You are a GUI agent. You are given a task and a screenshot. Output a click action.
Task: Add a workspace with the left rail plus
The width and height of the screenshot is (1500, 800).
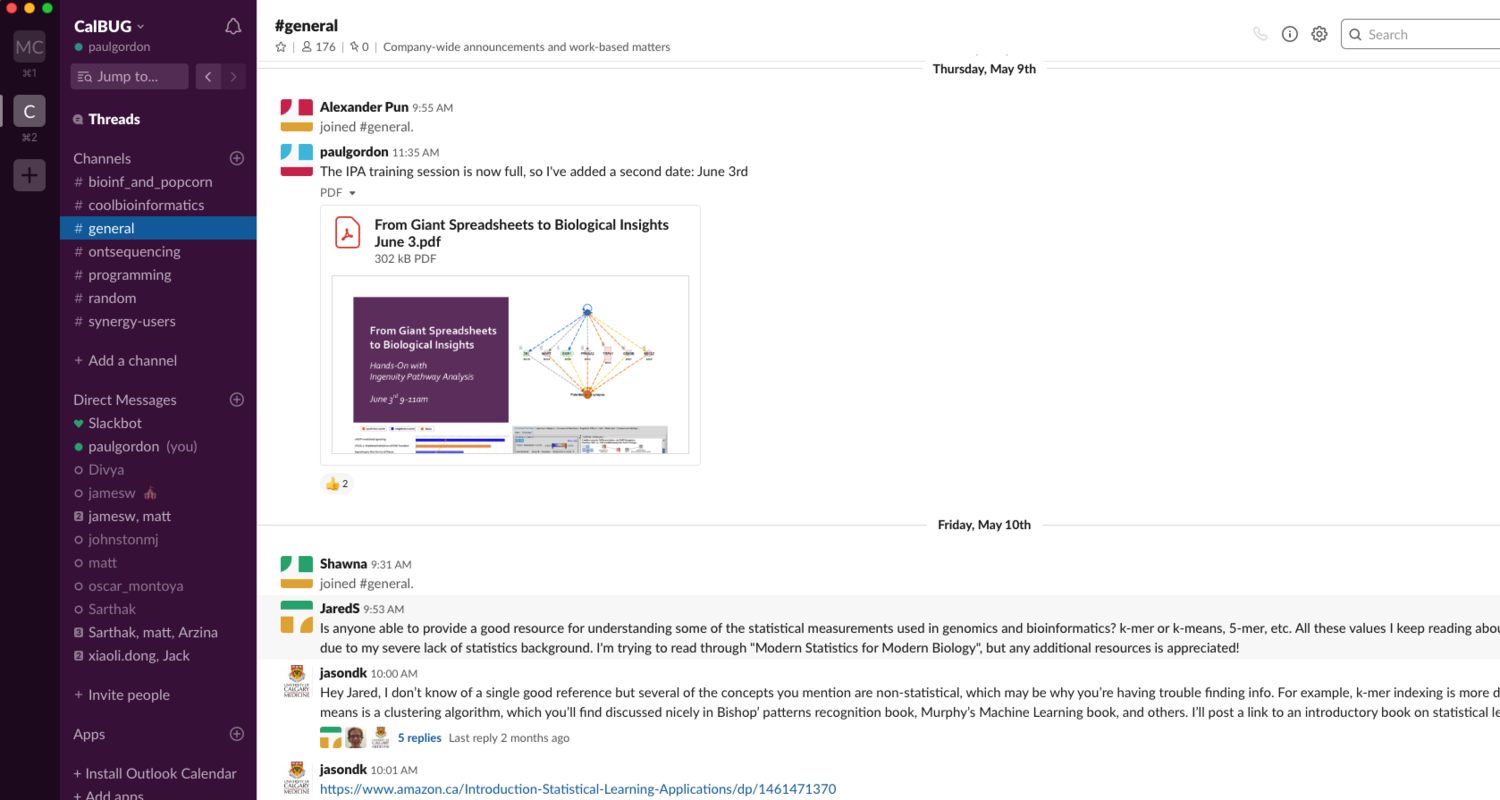click(x=29, y=174)
